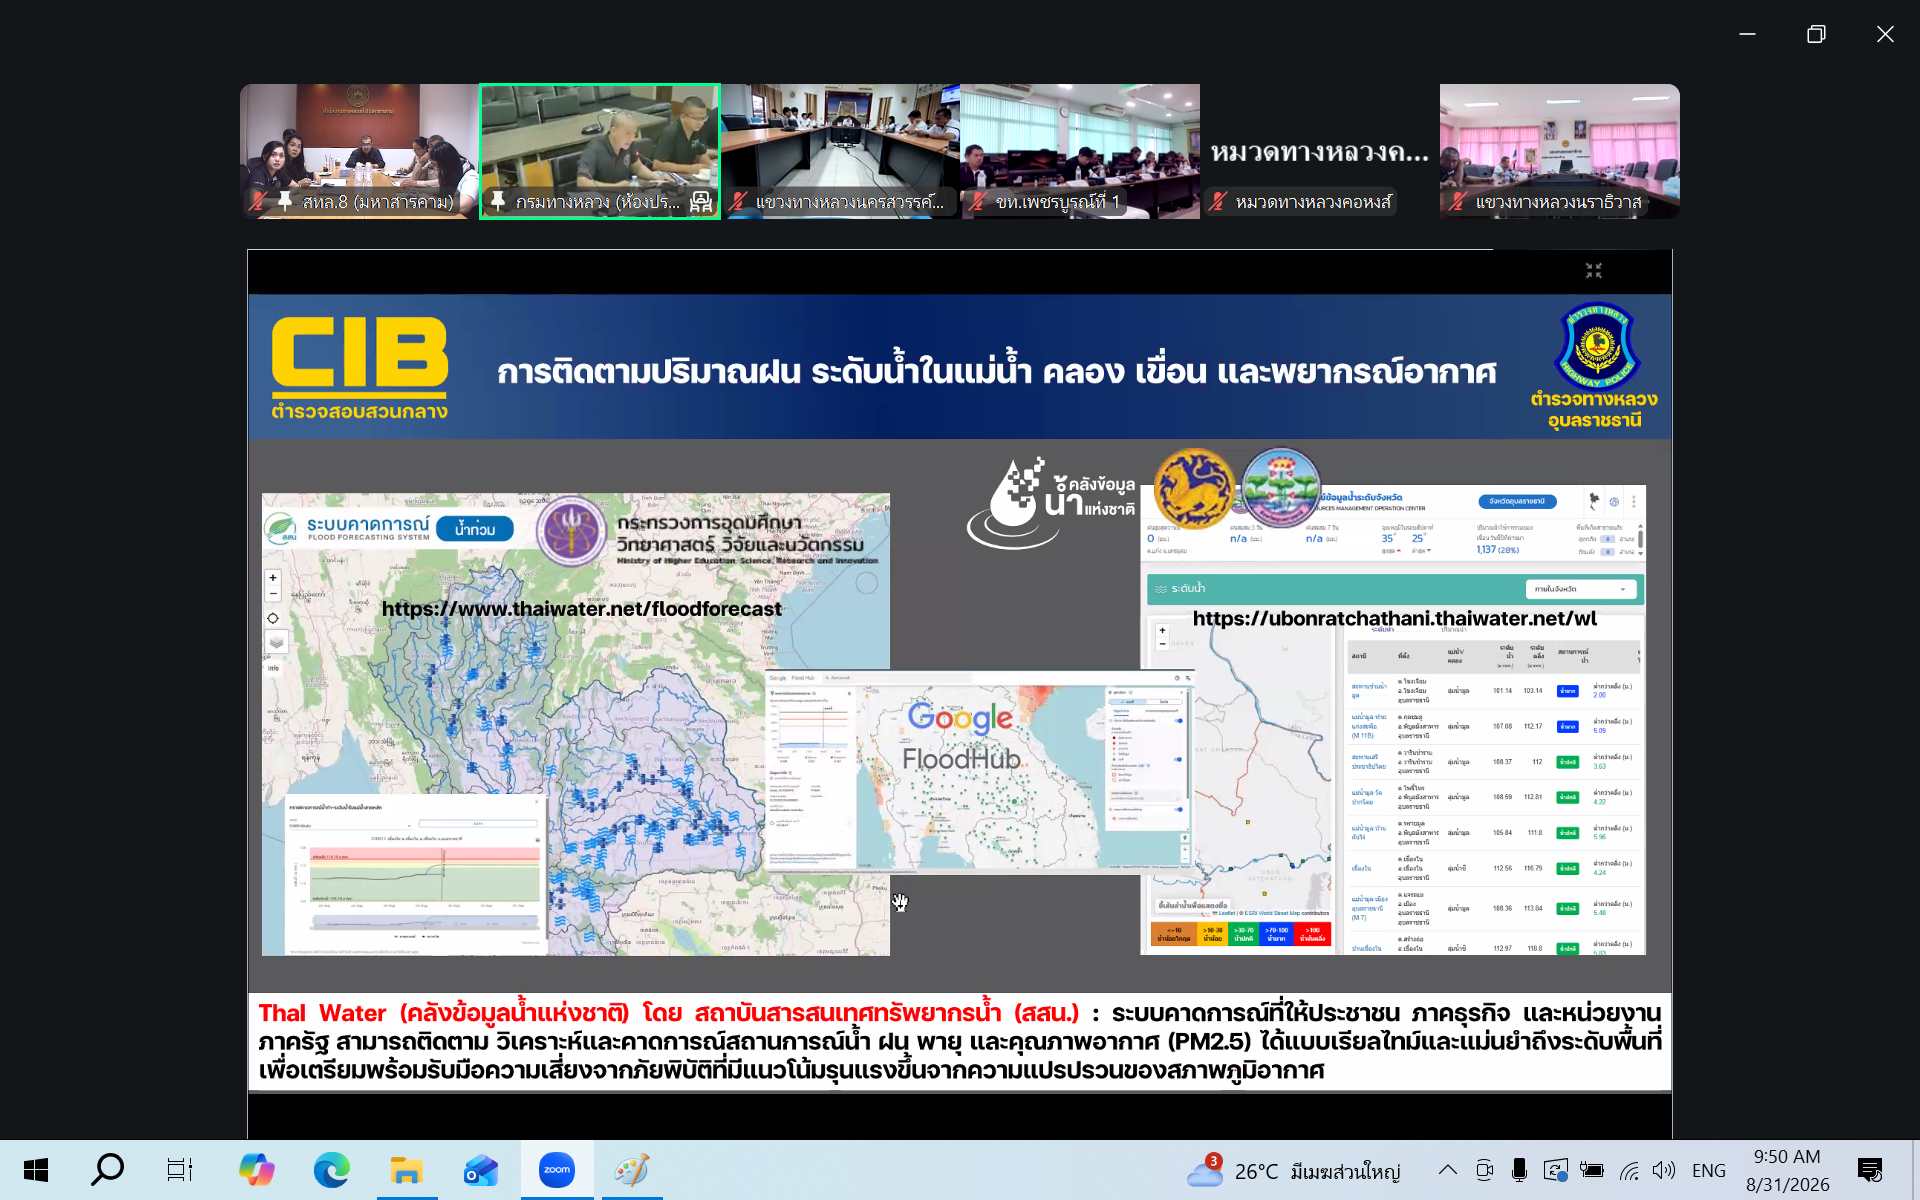
Task: Open the Wi-Fi network flyout
Action: coord(1629,1170)
